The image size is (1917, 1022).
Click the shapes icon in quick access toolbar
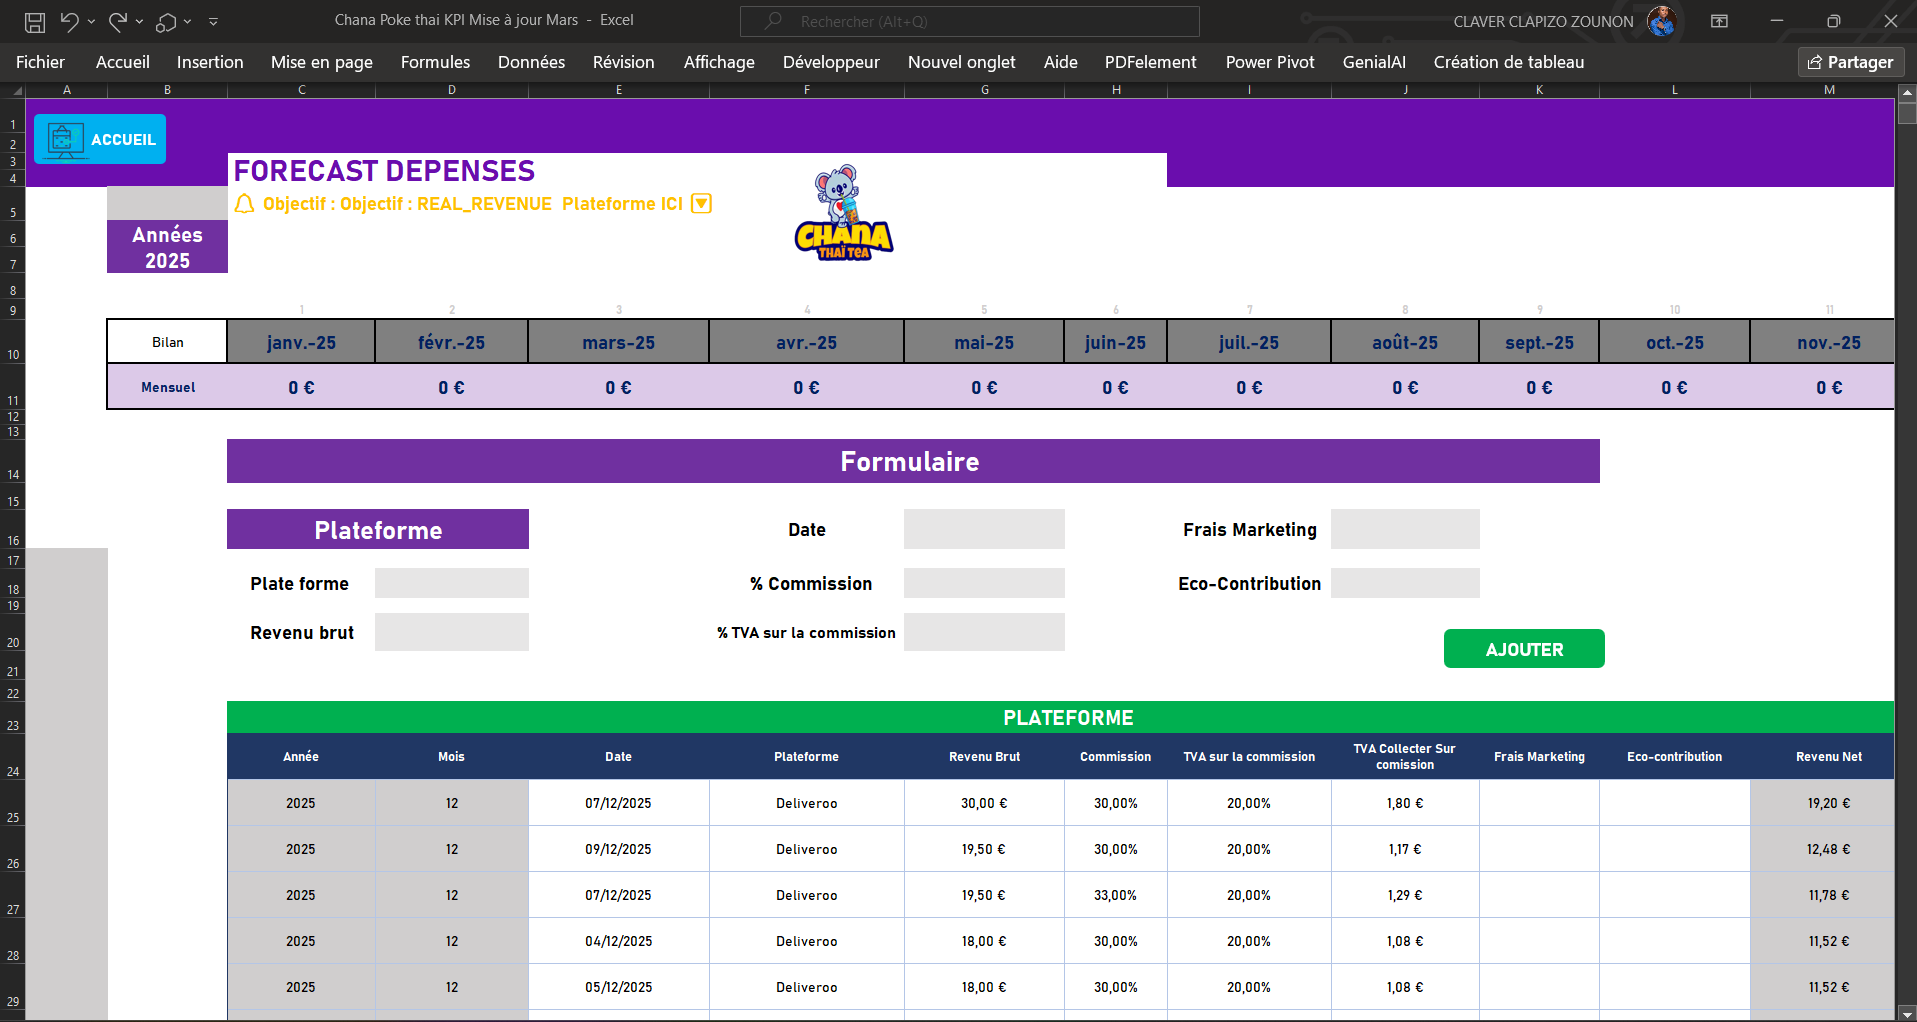[166, 21]
